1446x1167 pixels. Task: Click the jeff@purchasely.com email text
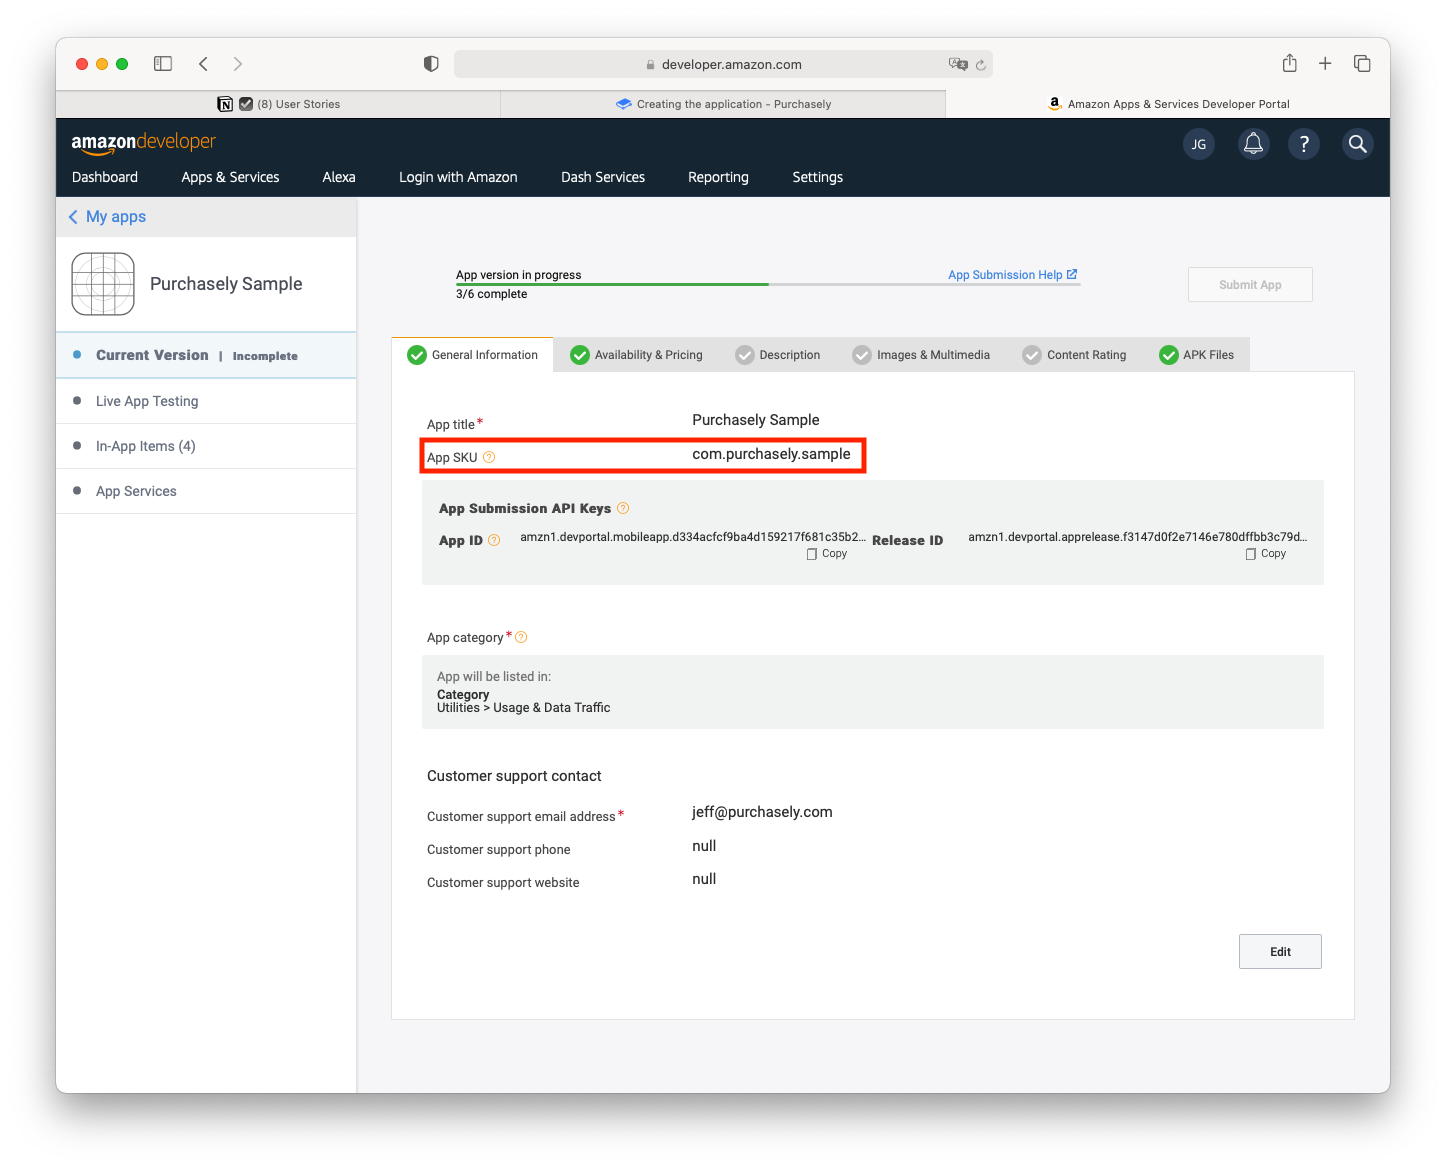[x=762, y=812]
